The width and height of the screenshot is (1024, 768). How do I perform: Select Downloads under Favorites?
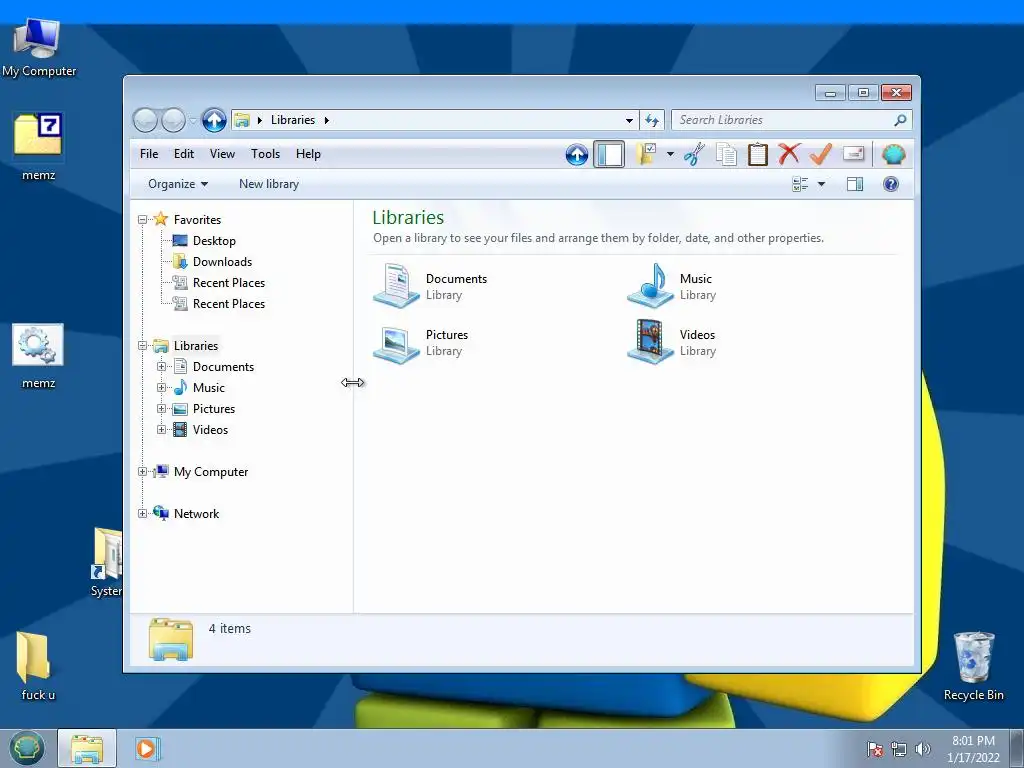(x=222, y=262)
